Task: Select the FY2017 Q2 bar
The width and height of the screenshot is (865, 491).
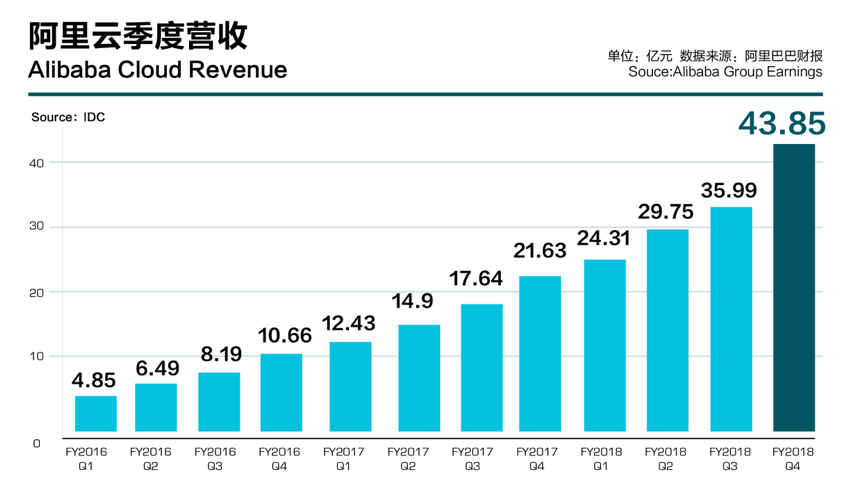Action: tap(419, 378)
